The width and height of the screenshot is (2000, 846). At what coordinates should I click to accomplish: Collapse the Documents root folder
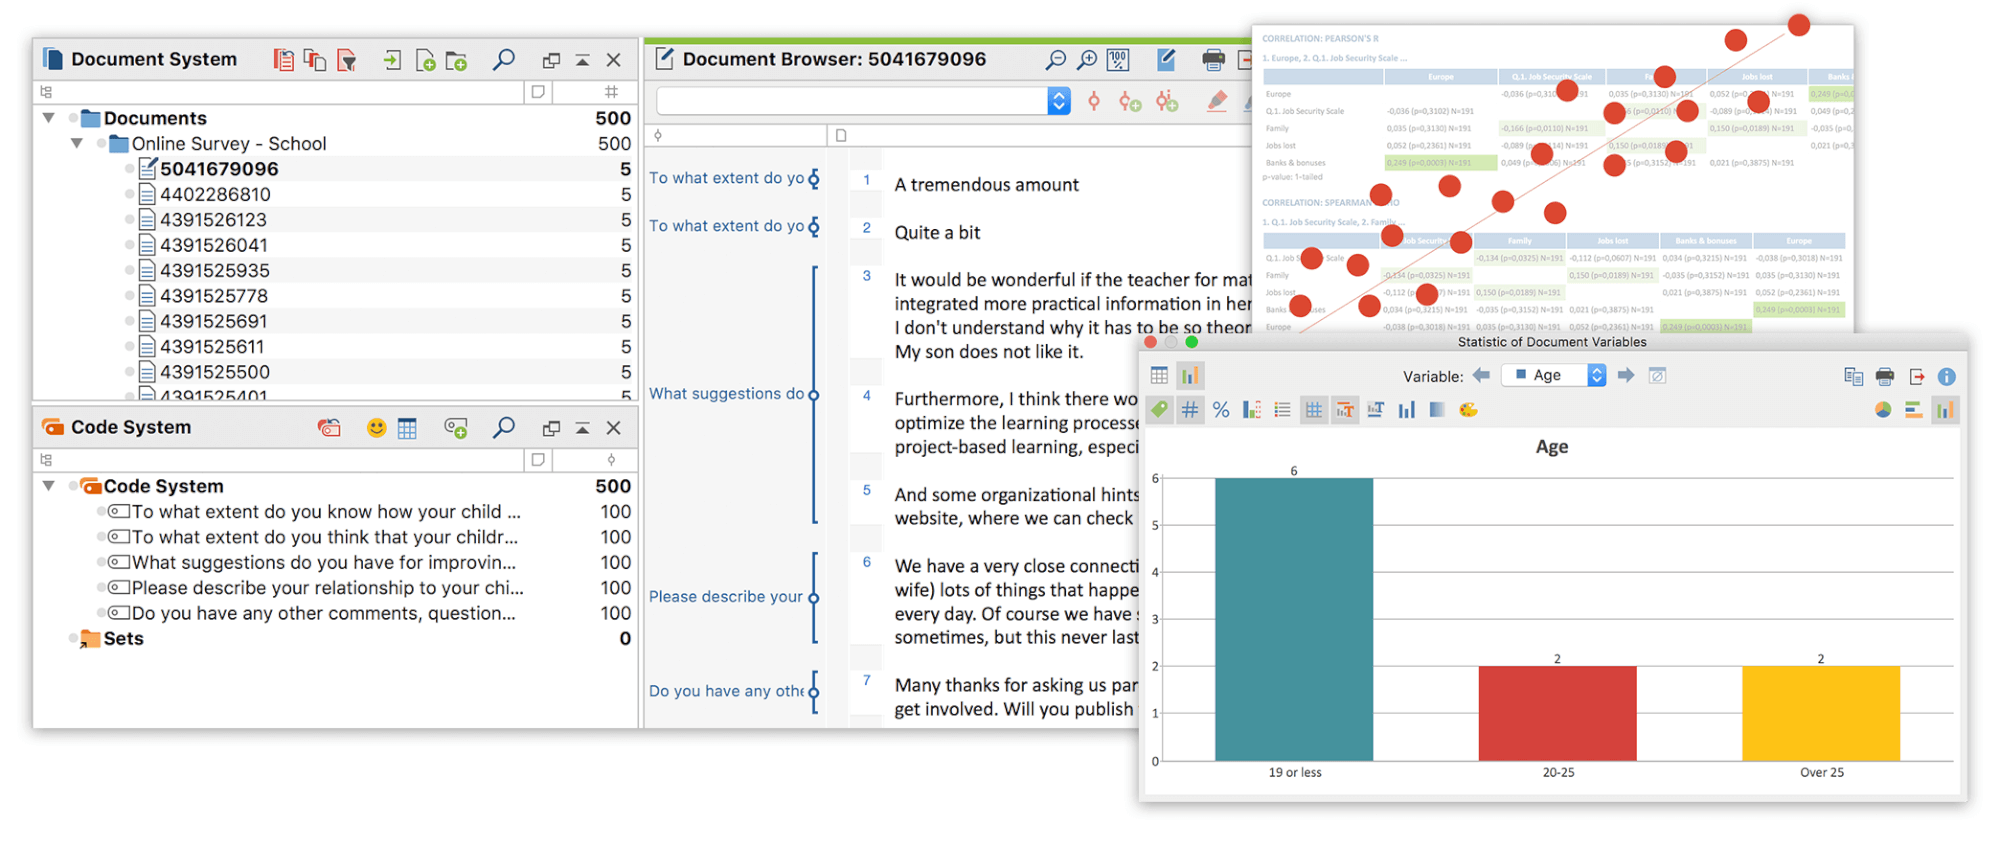click(48, 118)
